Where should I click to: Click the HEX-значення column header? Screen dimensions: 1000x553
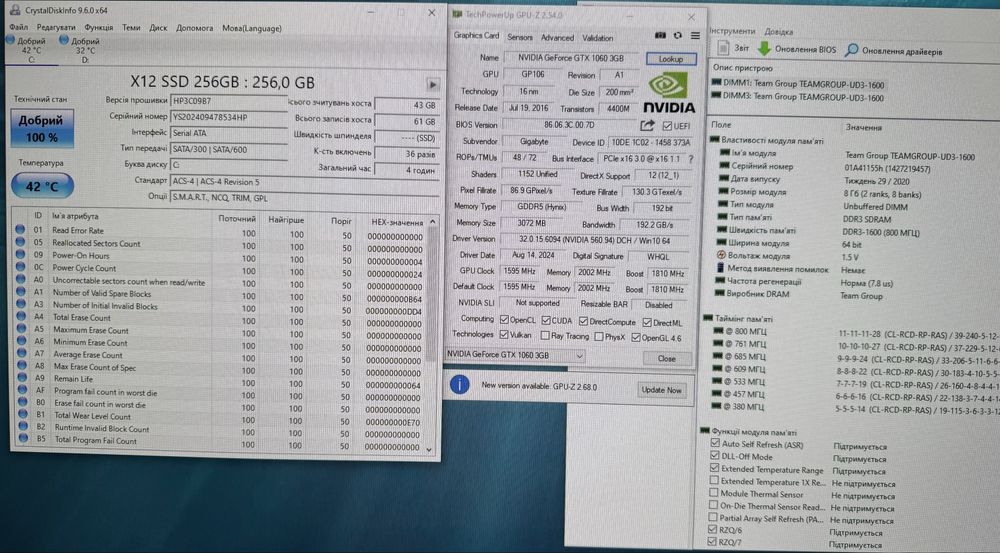(396, 222)
